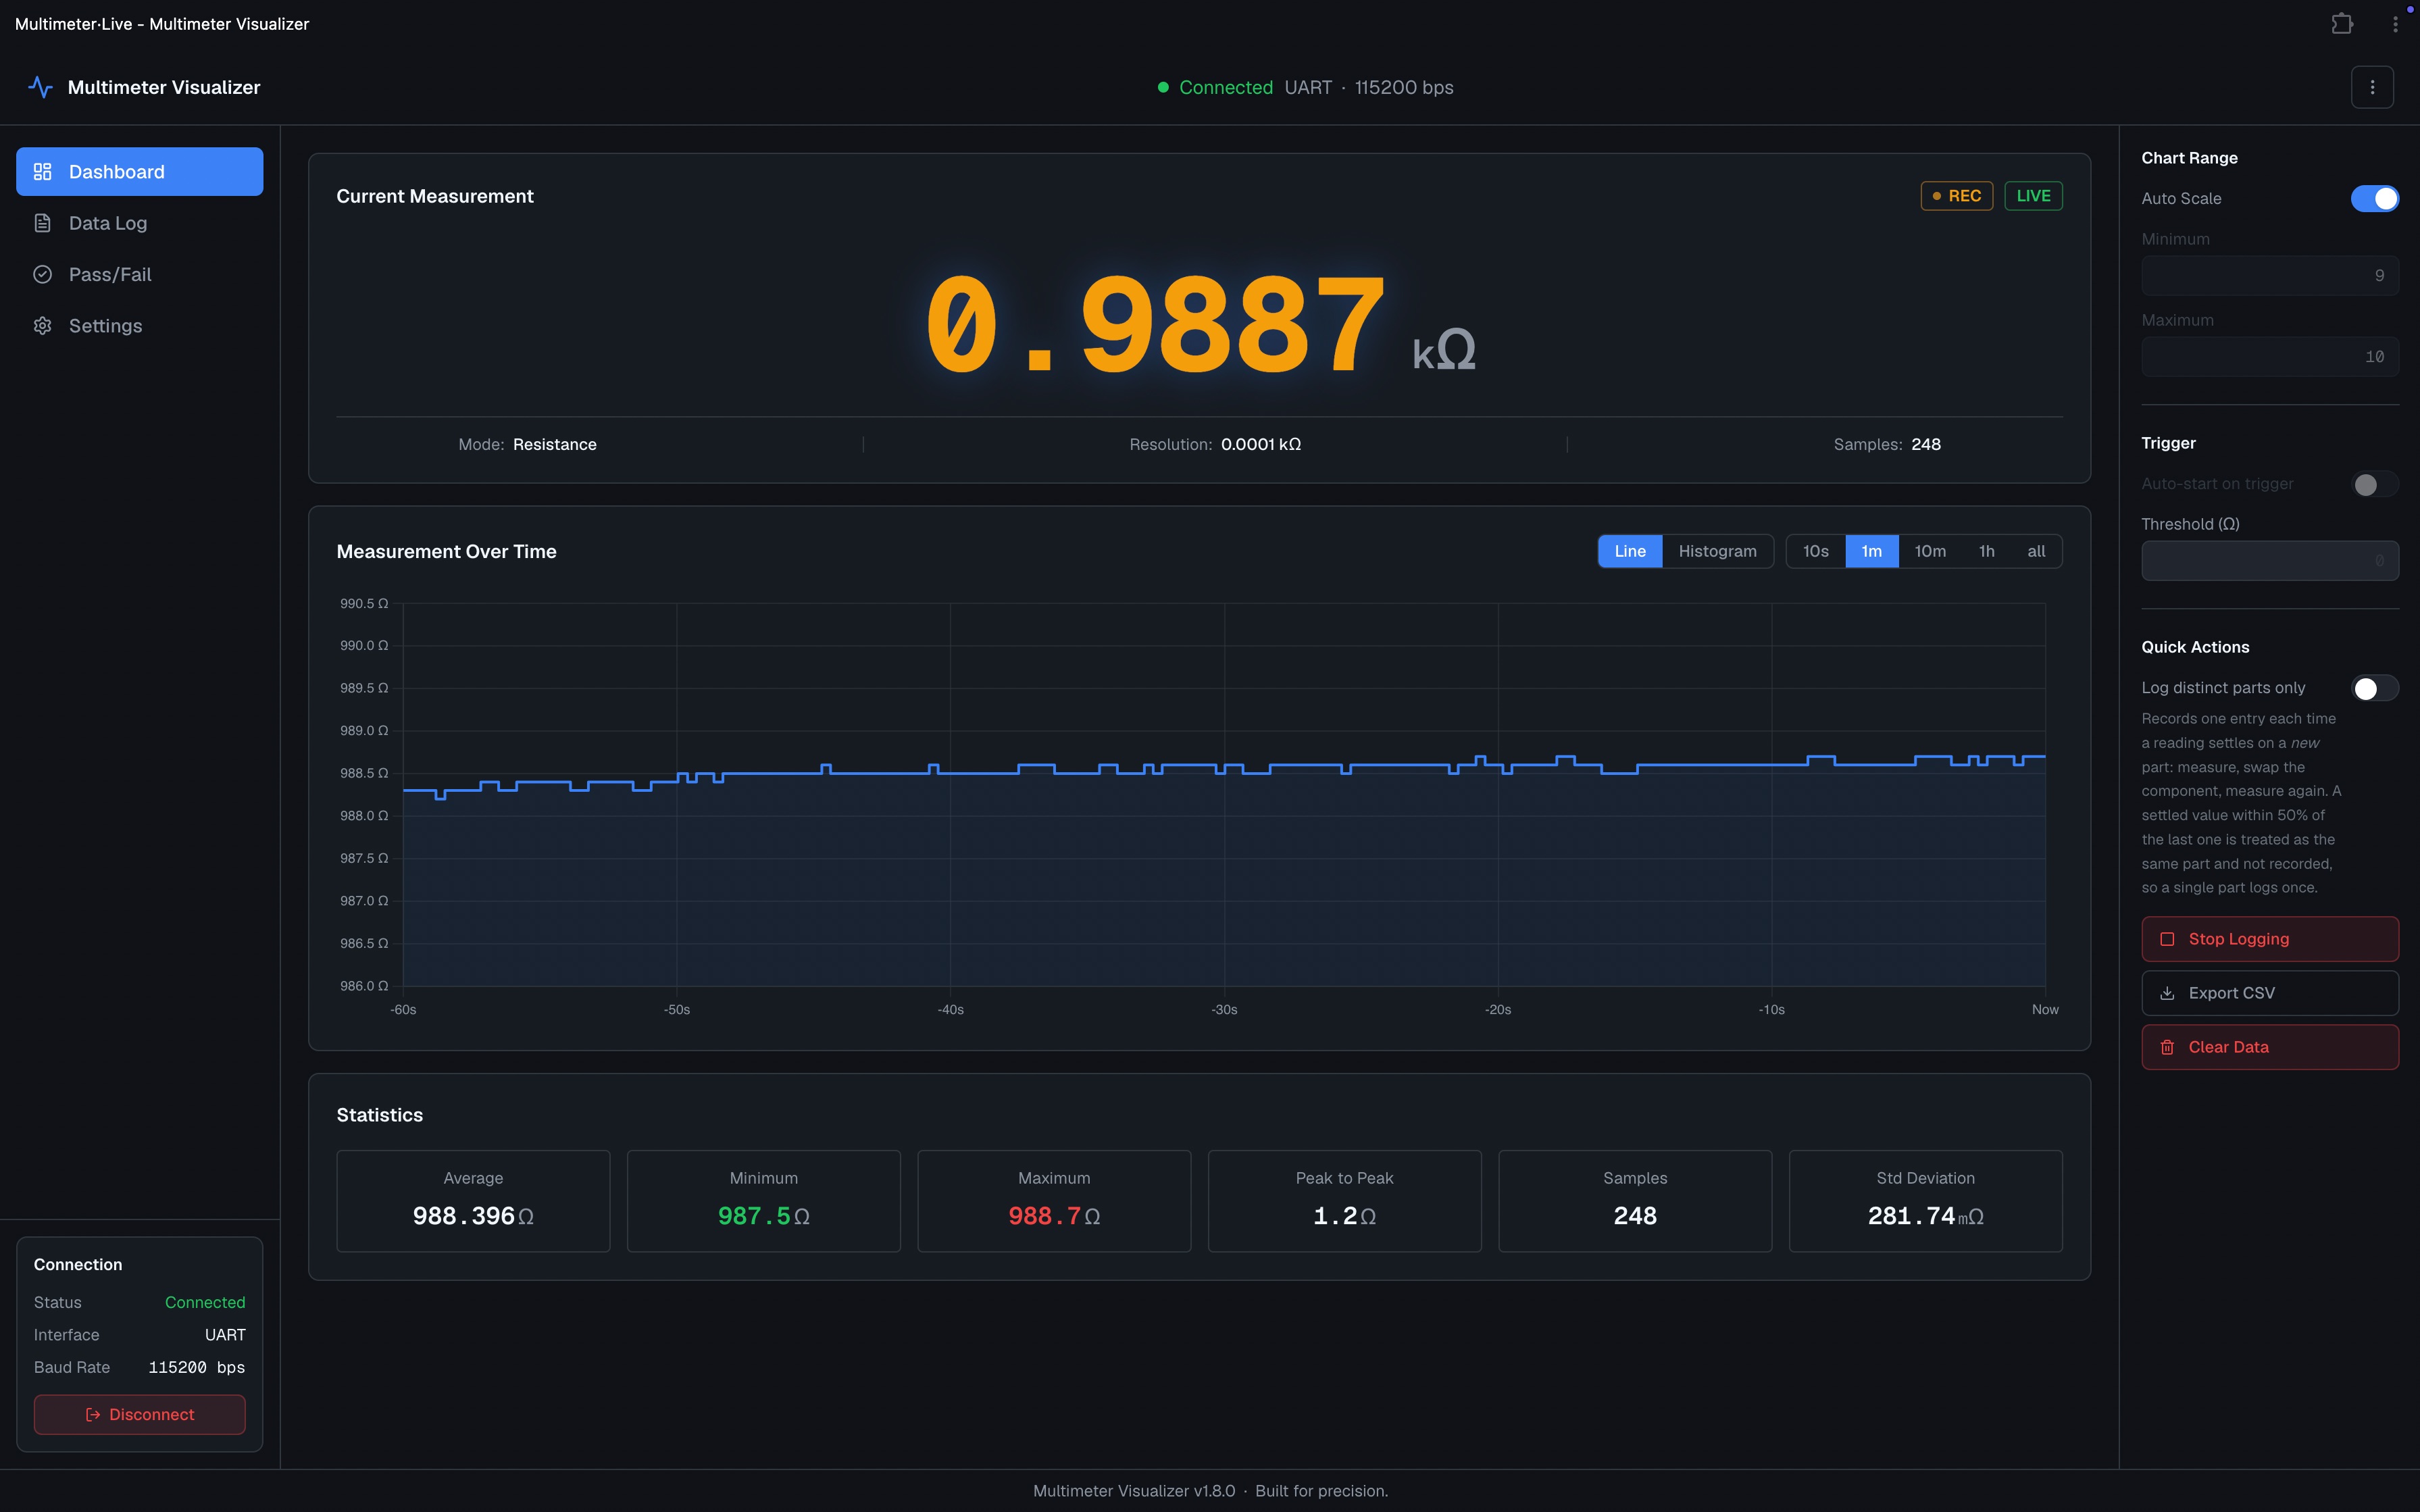
Task: Click the Stop Logging square icon
Action: coord(2167,939)
